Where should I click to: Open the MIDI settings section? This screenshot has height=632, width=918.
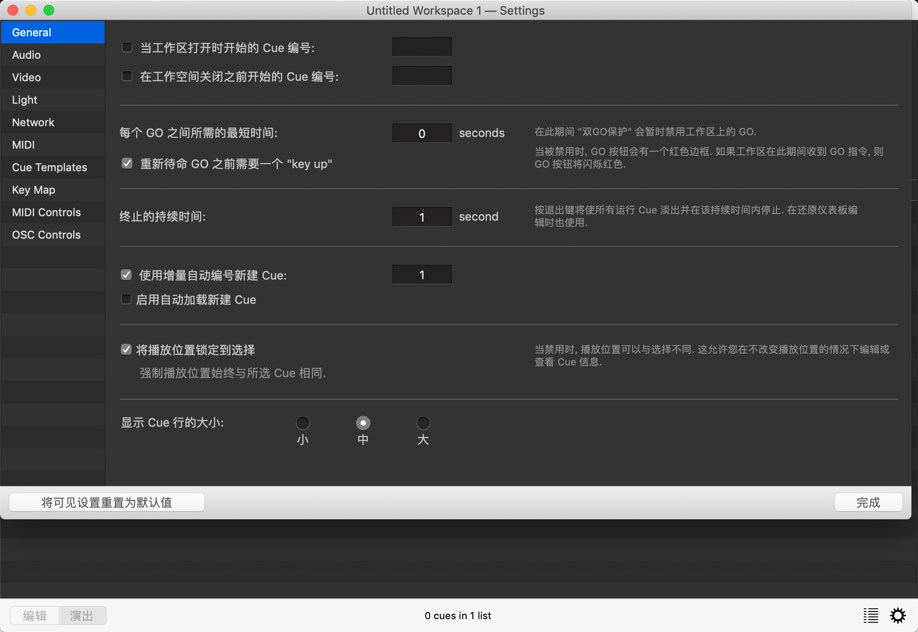point(26,144)
